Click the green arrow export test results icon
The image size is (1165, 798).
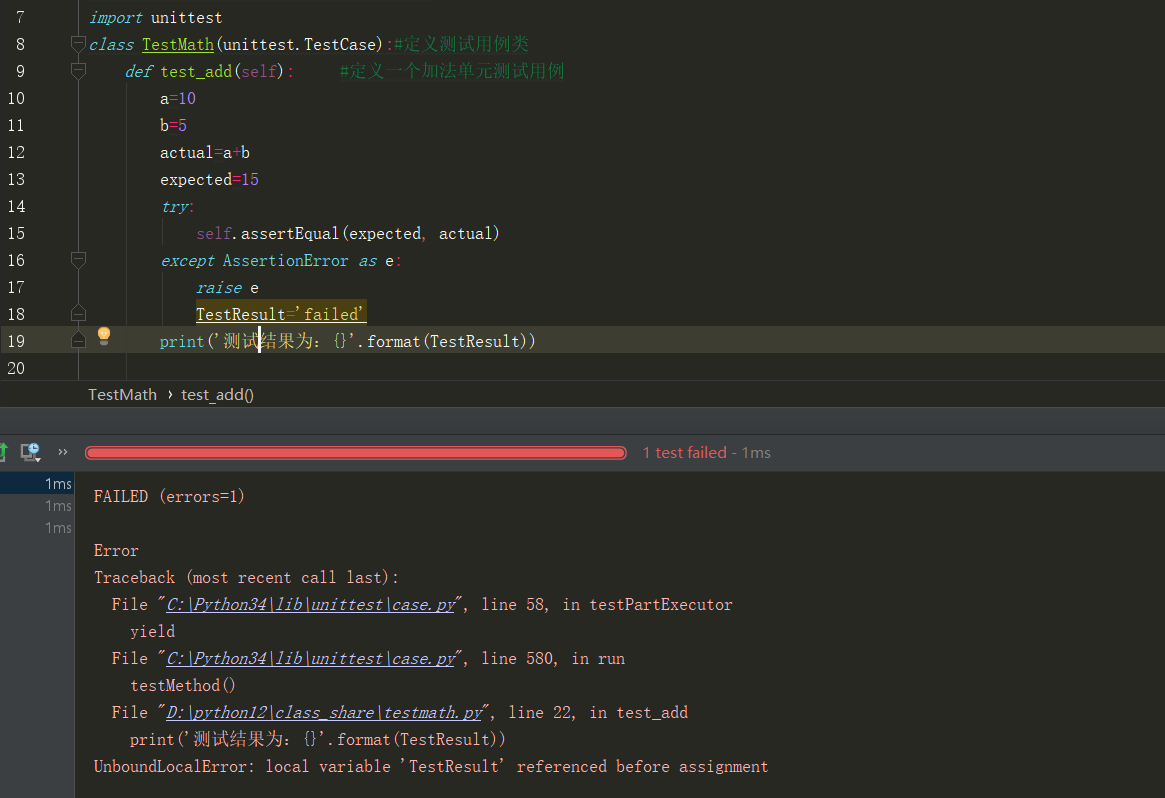pos(3,452)
